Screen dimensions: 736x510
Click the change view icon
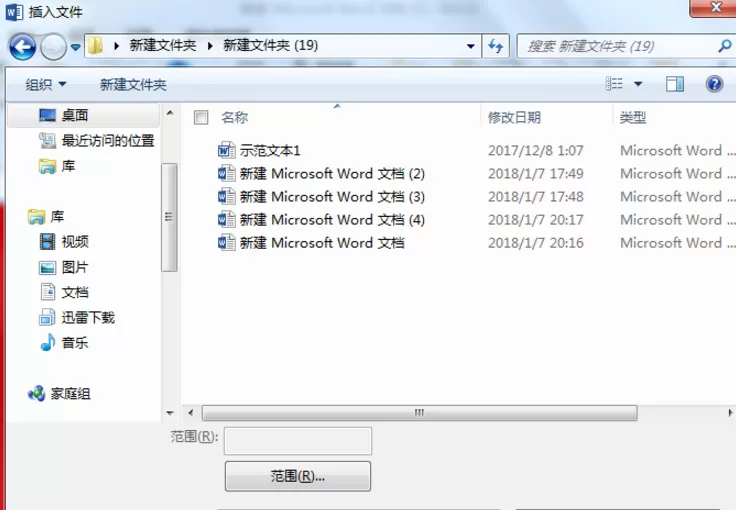coord(614,84)
